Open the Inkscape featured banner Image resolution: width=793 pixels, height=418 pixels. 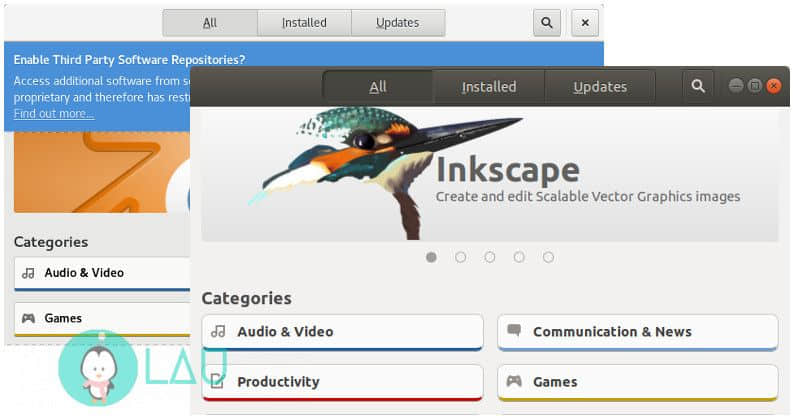tap(490, 174)
